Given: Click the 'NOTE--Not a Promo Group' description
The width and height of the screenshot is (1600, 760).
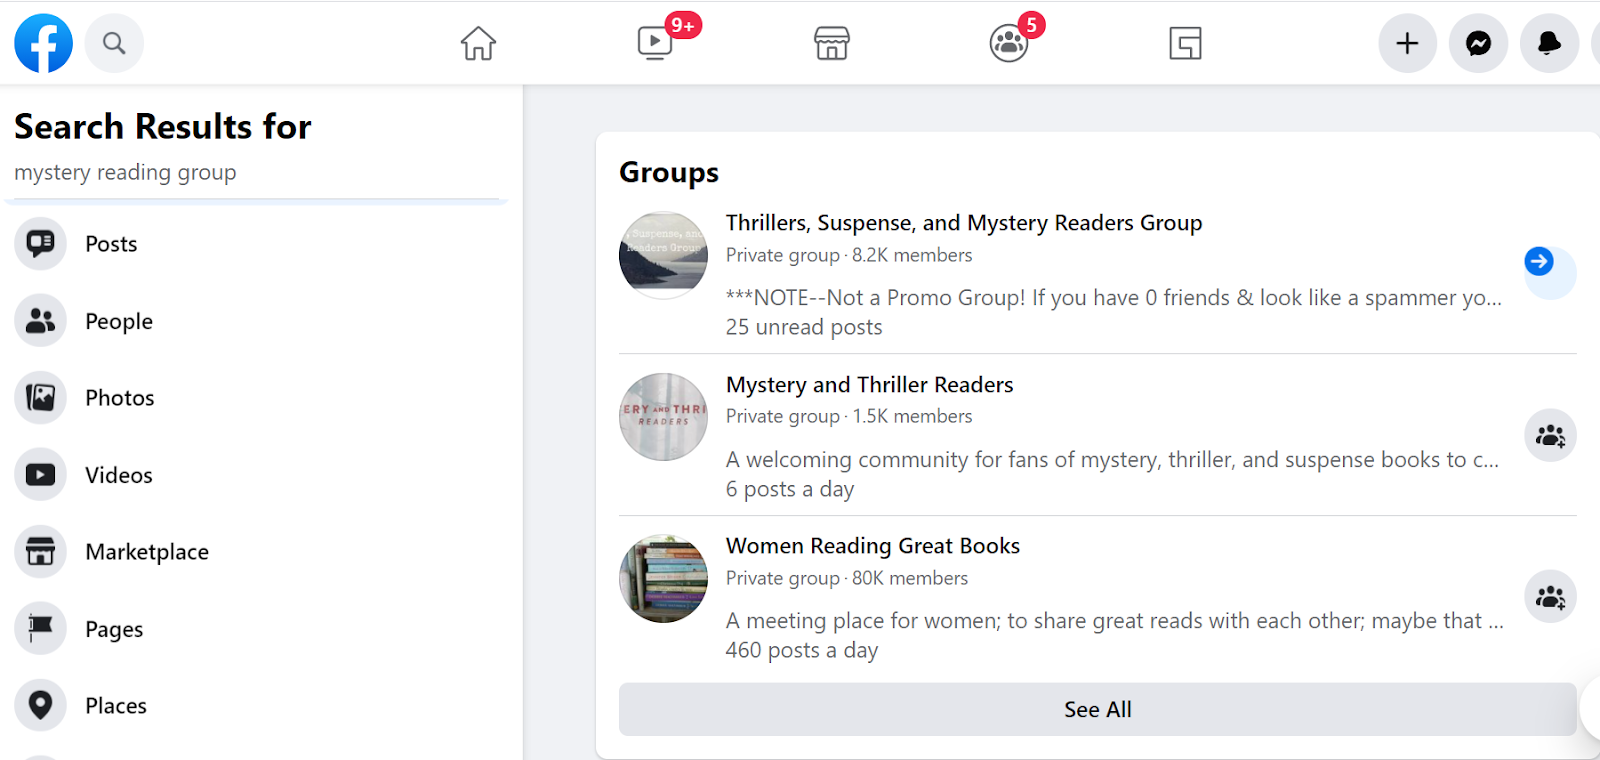Looking at the screenshot, I should [1114, 298].
